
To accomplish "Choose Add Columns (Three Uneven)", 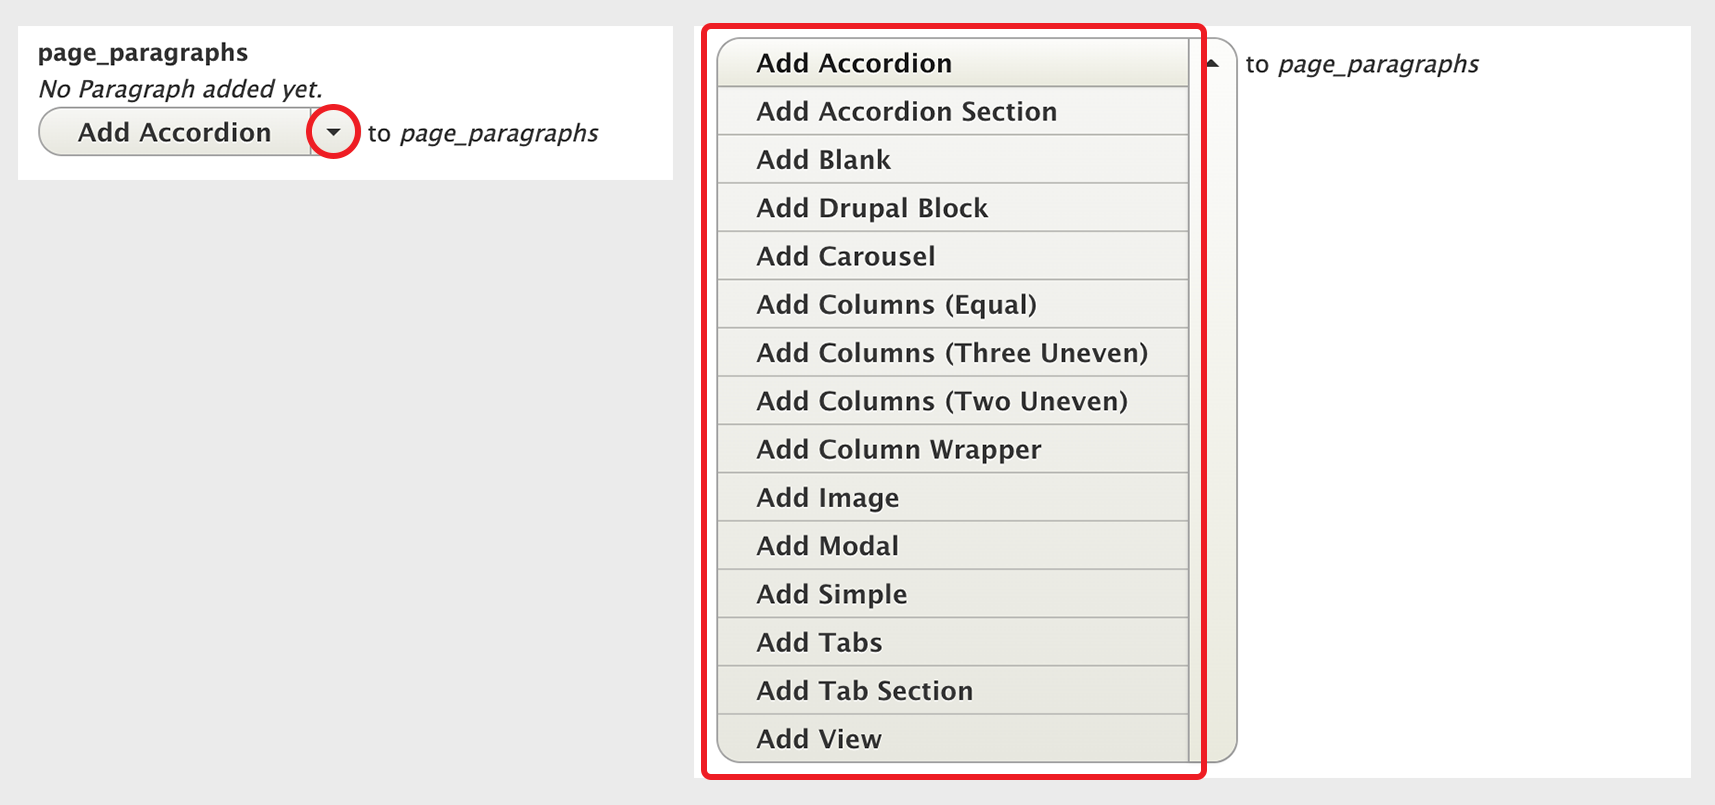I will pos(953,352).
